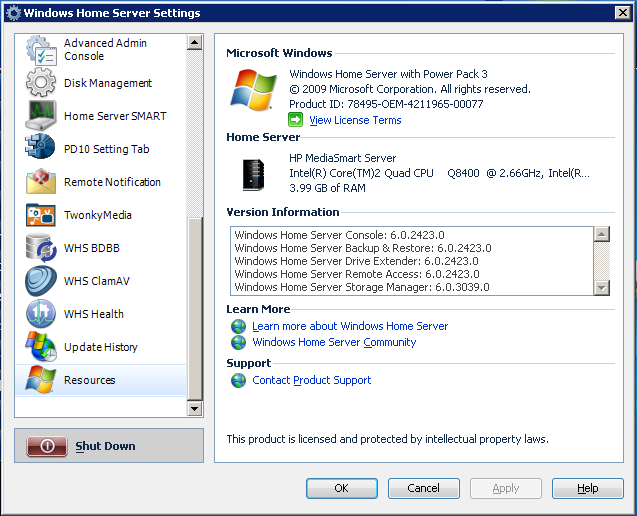
Task: Click the Version Information scrollbar track
Action: click(602, 261)
